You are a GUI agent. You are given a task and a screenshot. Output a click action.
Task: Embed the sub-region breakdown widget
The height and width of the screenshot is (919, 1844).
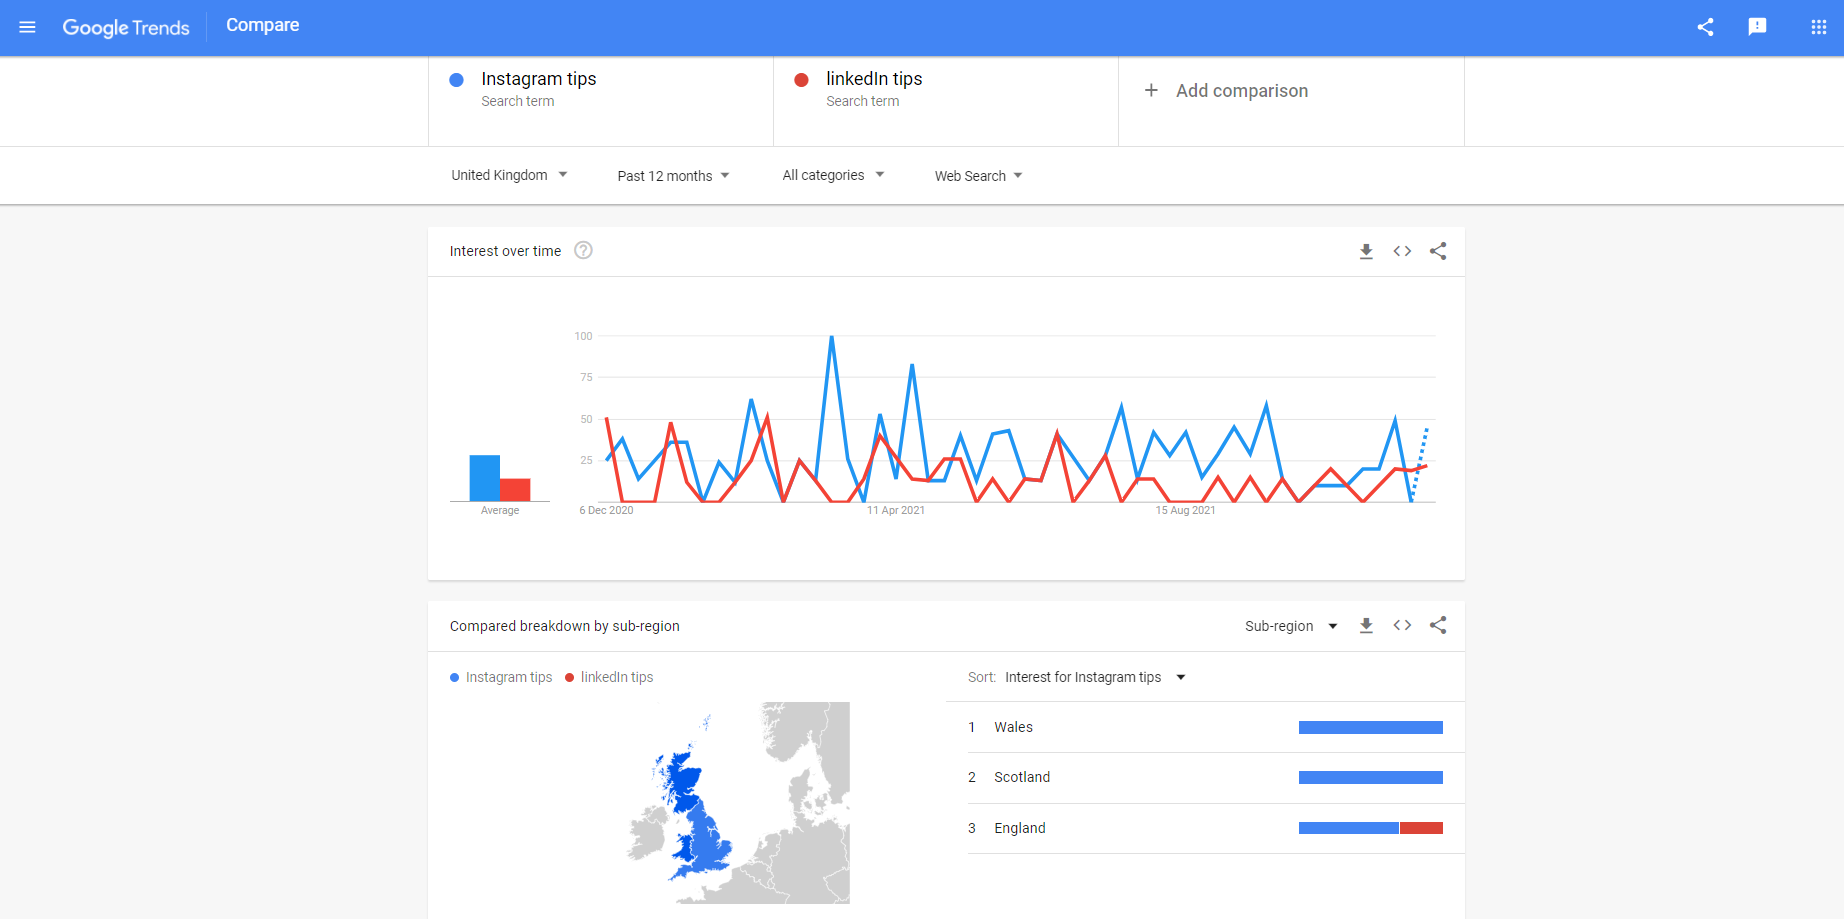click(x=1402, y=626)
